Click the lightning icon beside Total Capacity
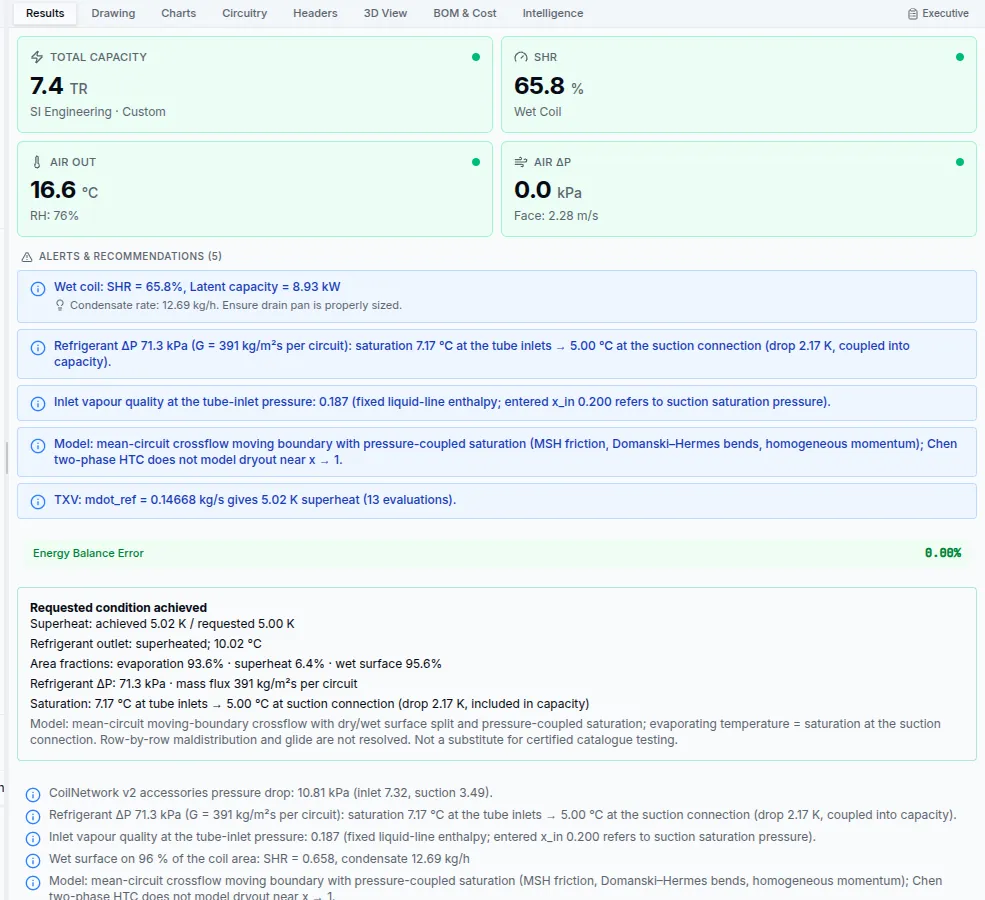 coord(37,57)
